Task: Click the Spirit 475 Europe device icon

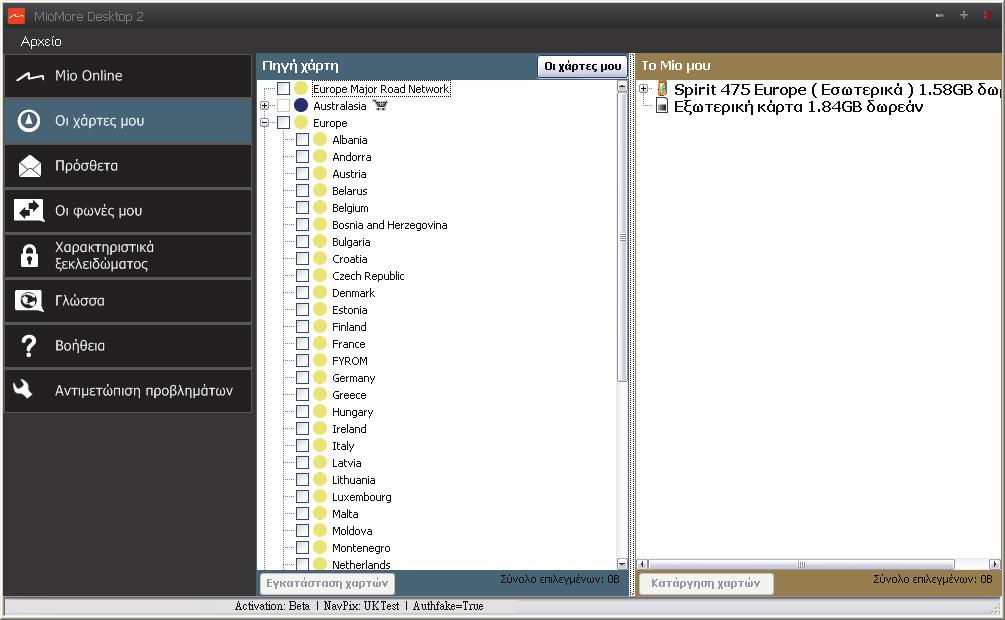Action: pyautogui.click(x=662, y=88)
